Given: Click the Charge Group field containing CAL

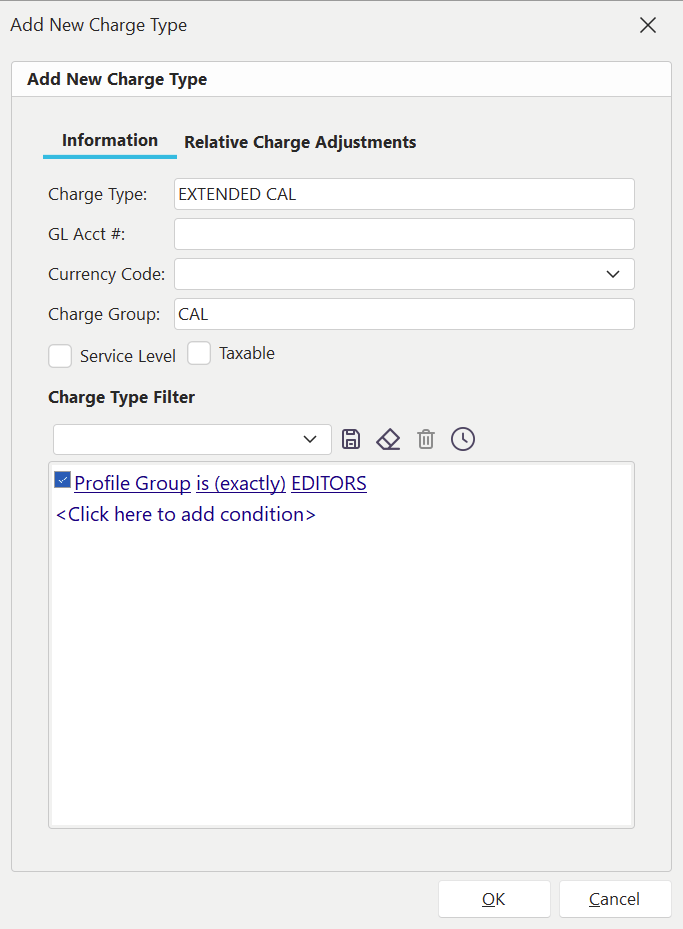Looking at the screenshot, I should pyautogui.click(x=404, y=314).
